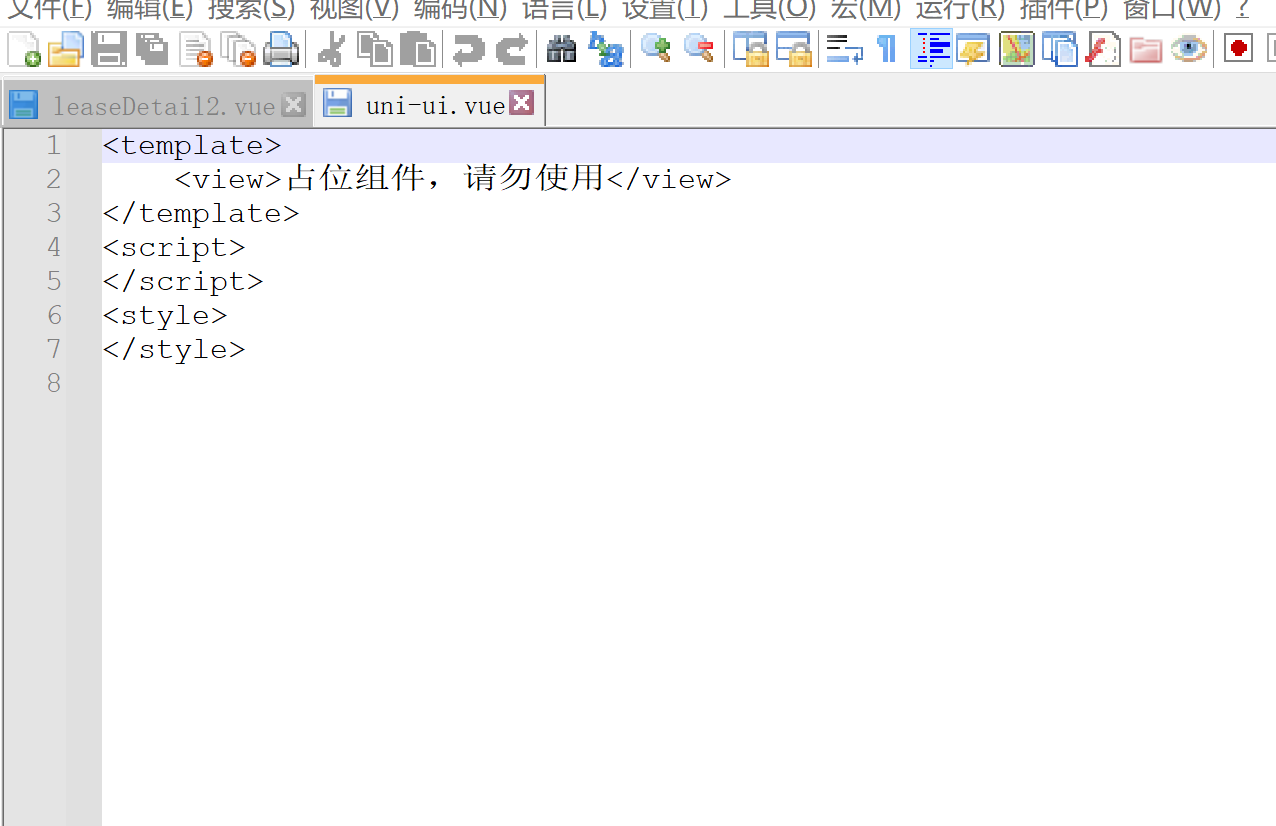Open a file using the folder icon
Image resolution: width=1276 pixels, height=826 pixels.
click(x=66, y=49)
